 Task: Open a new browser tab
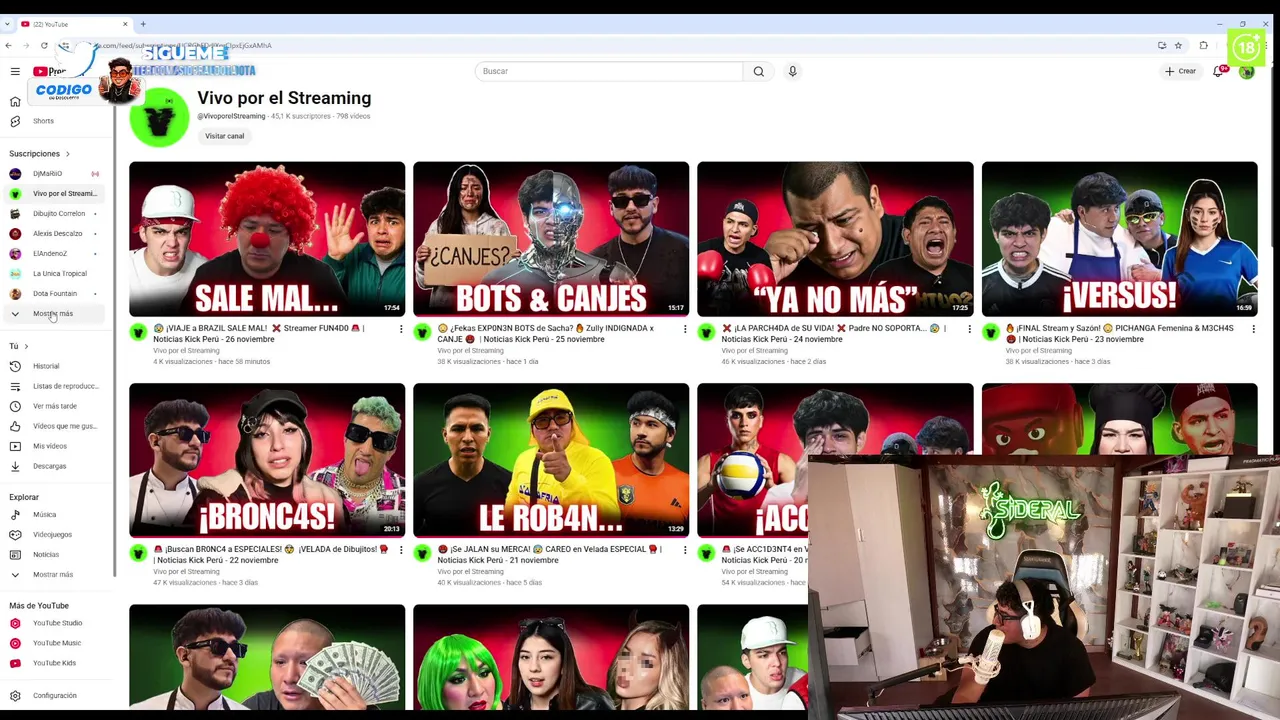tap(143, 24)
